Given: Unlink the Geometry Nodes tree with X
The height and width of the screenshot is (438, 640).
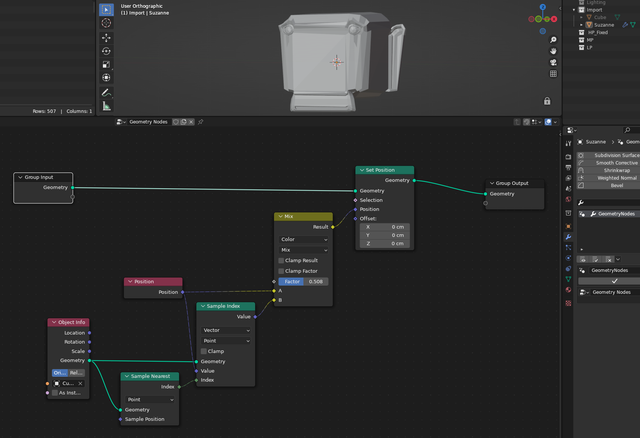Looking at the screenshot, I should click(x=191, y=122).
